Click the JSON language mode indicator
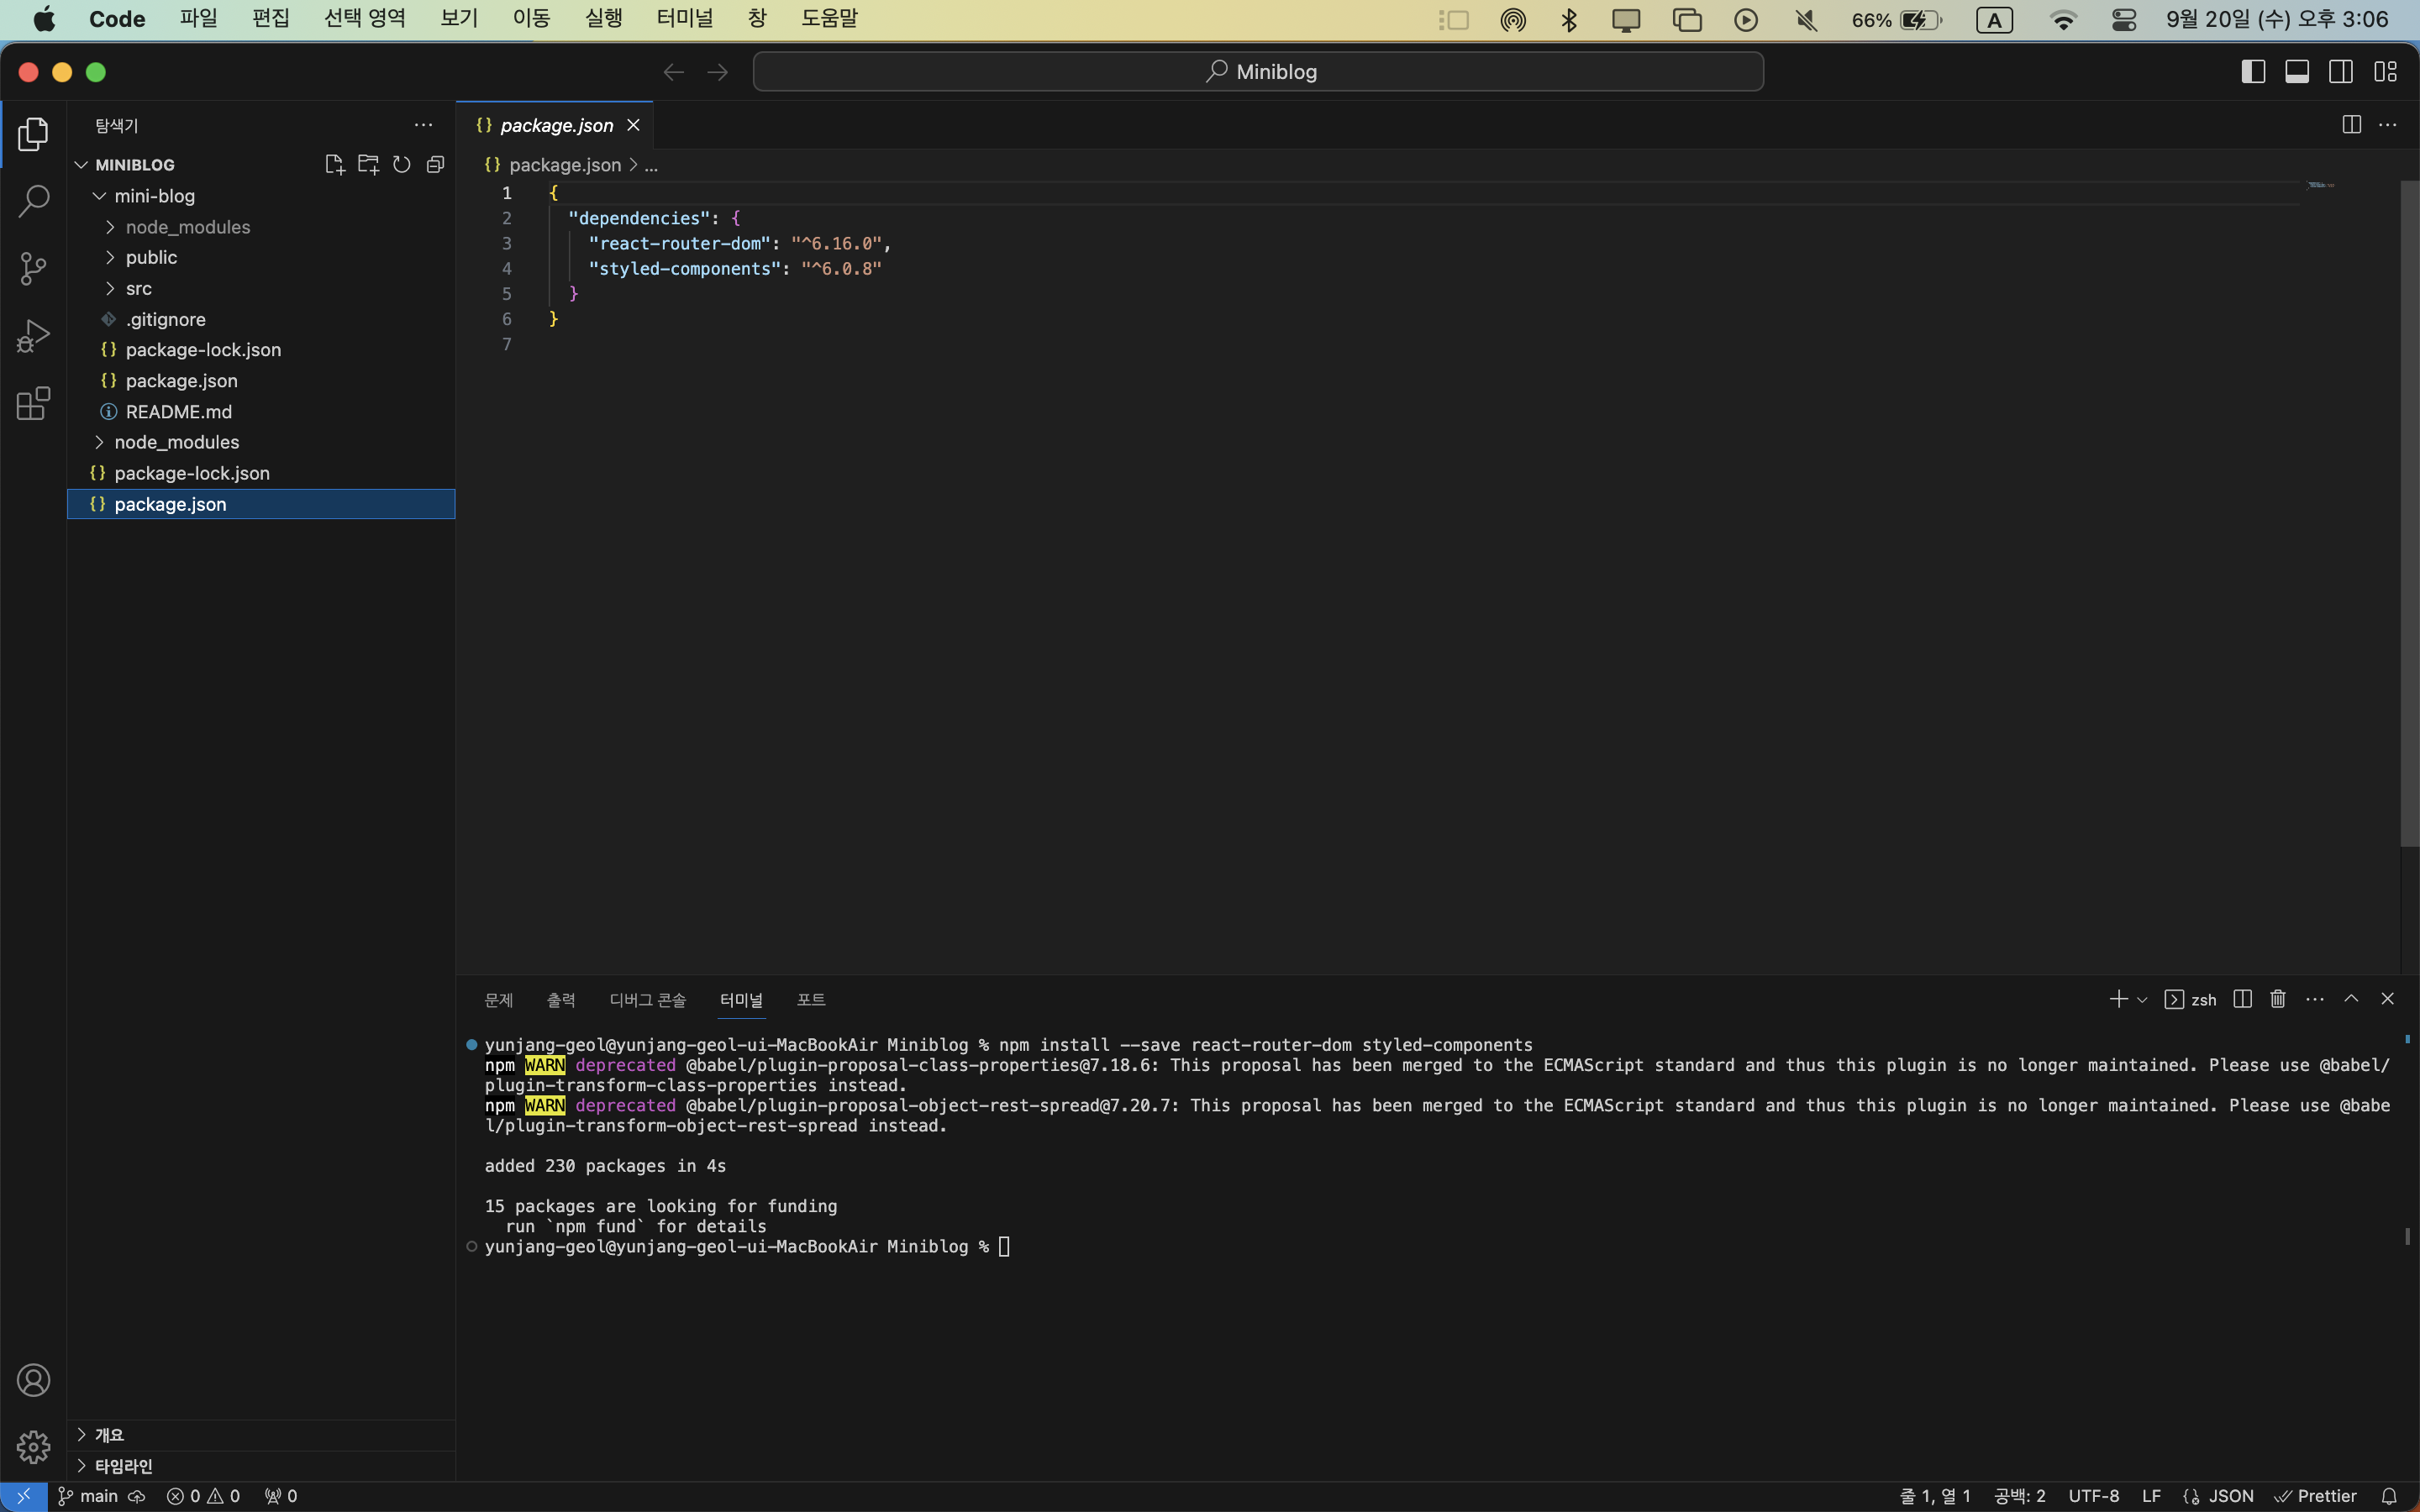This screenshot has width=2420, height=1512. [x=2230, y=1496]
